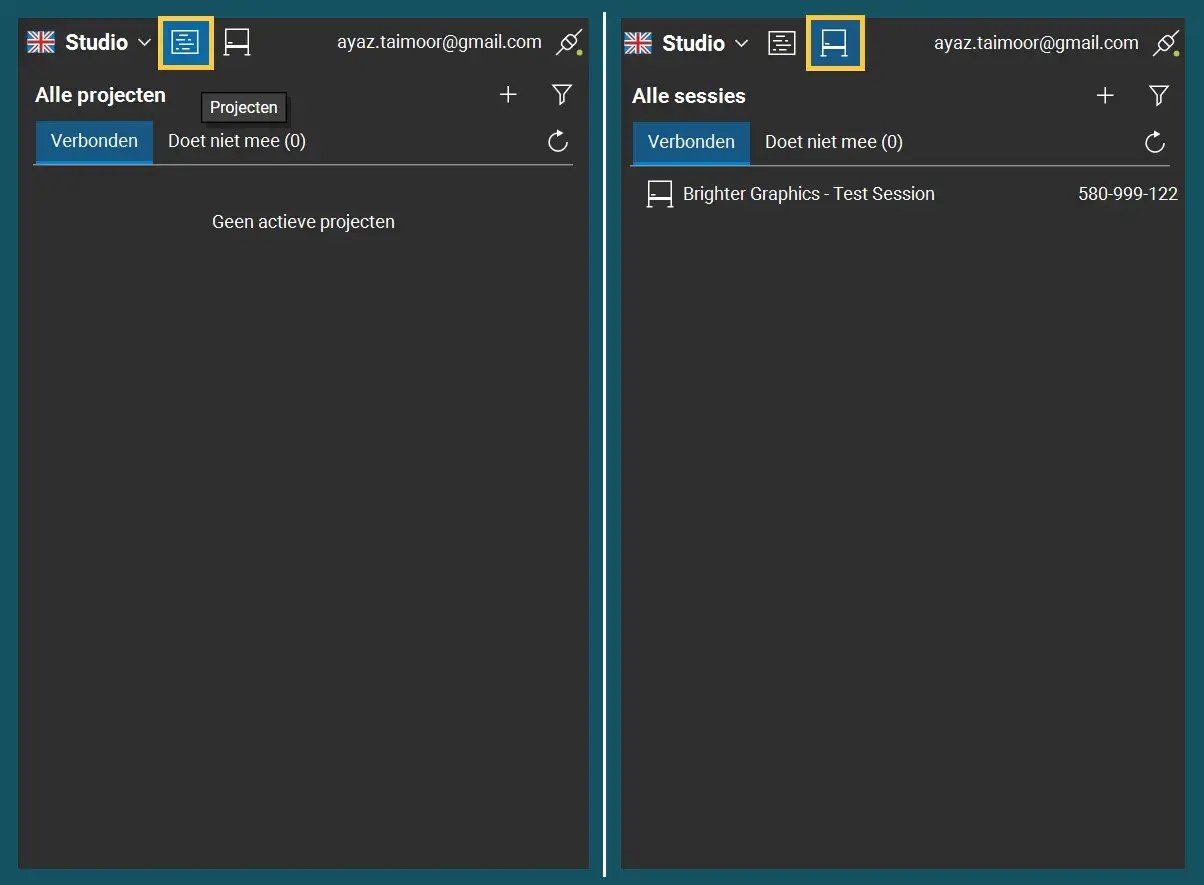This screenshot has height=885, width=1204.
Task: Click Geen actieve projecten message
Action: pos(303,222)
